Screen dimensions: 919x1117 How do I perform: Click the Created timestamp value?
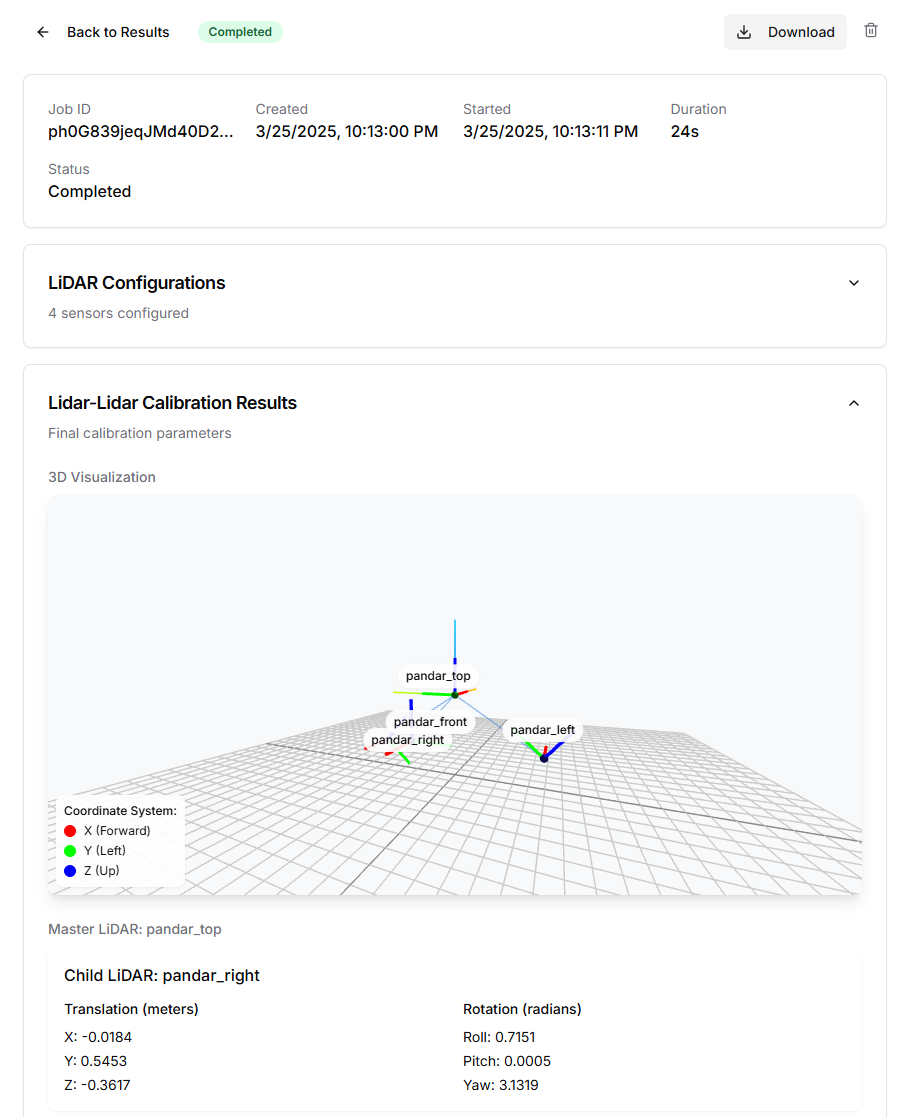tap(347, 132)
